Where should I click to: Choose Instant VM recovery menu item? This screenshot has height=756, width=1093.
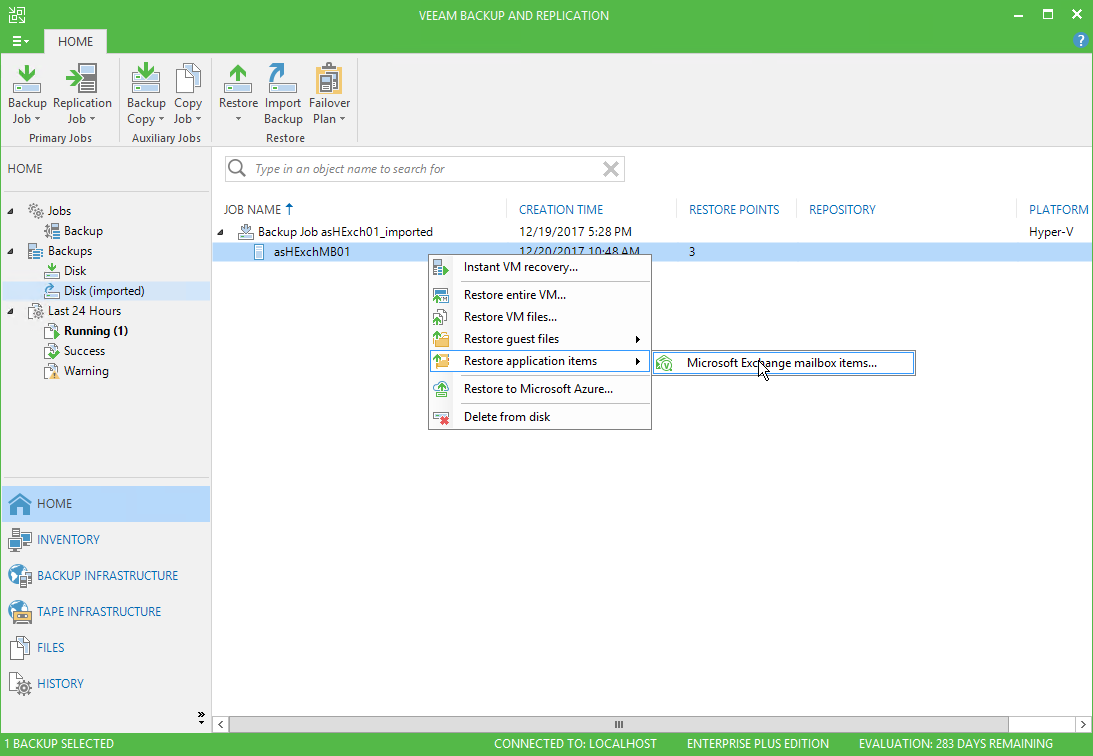point(540,267)
